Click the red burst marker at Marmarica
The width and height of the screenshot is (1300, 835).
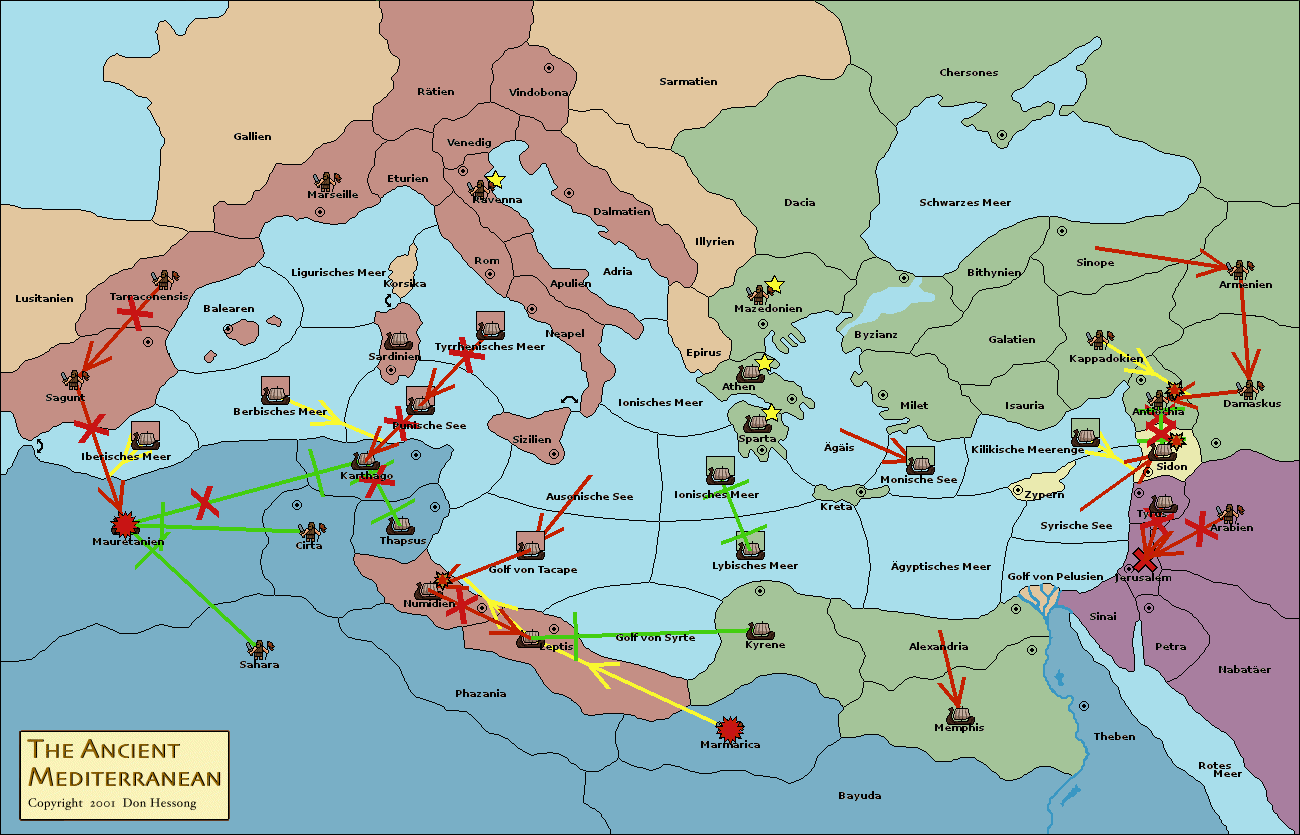click(731, 728)
